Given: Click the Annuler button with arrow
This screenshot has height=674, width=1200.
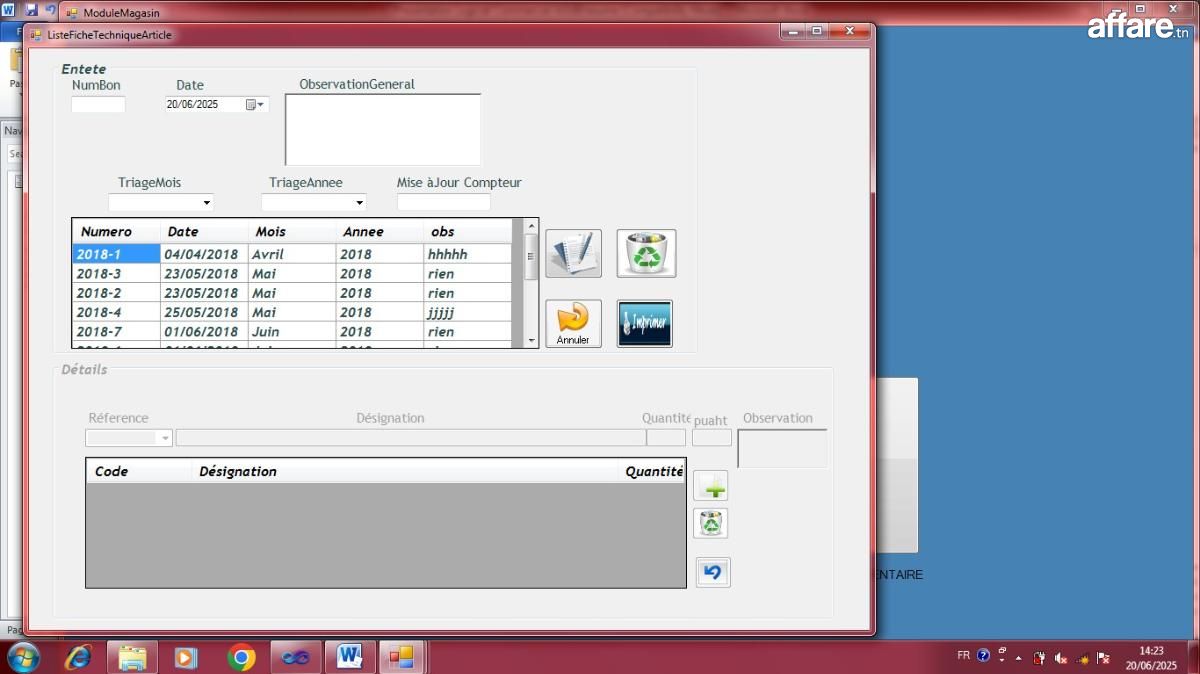Looking at the screenshot, I should 573,323.
